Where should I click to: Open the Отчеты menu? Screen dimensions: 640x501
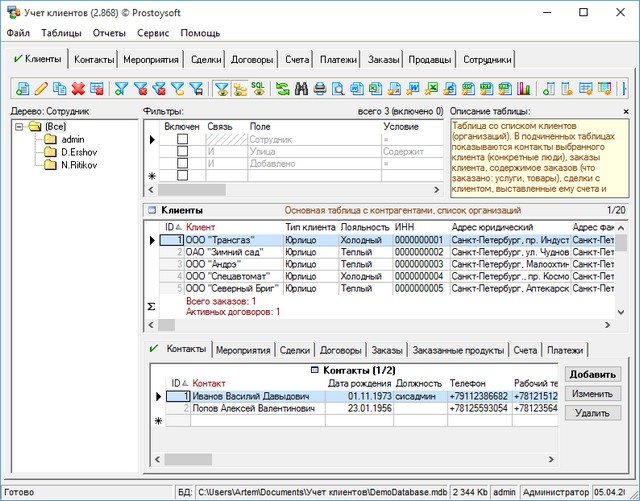[109, 33]
